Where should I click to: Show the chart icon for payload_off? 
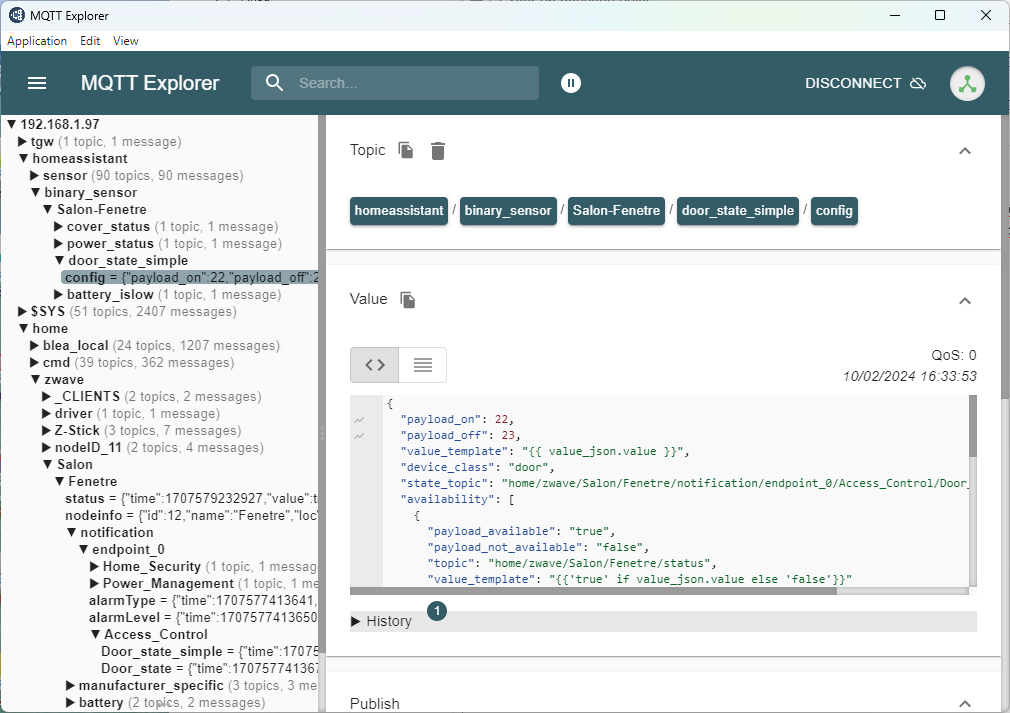359,436
